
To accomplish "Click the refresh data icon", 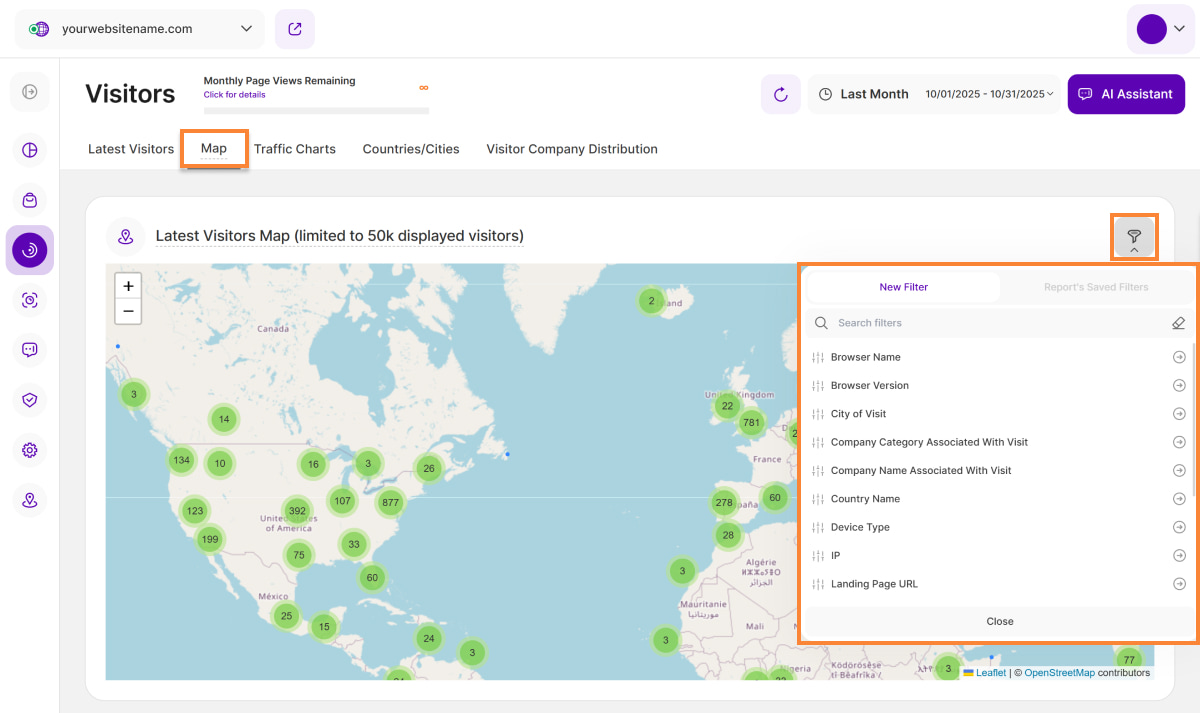I will tap(781, 94).
